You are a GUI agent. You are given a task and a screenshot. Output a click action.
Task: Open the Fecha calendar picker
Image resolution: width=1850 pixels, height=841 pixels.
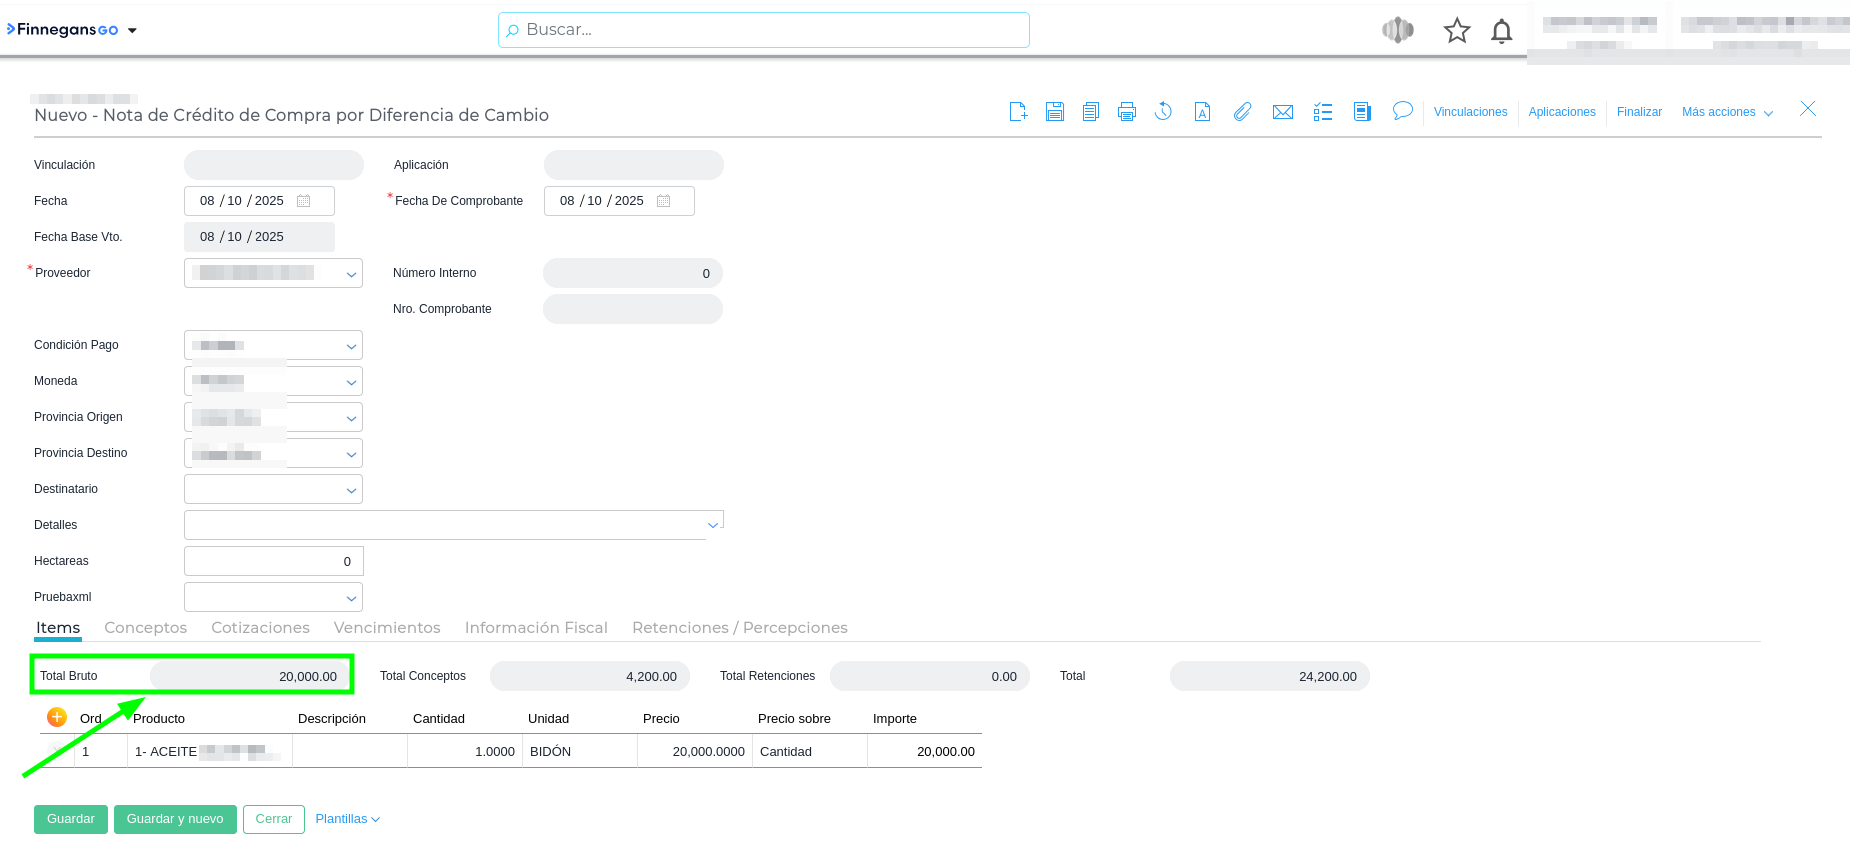[x=304, y=201]
